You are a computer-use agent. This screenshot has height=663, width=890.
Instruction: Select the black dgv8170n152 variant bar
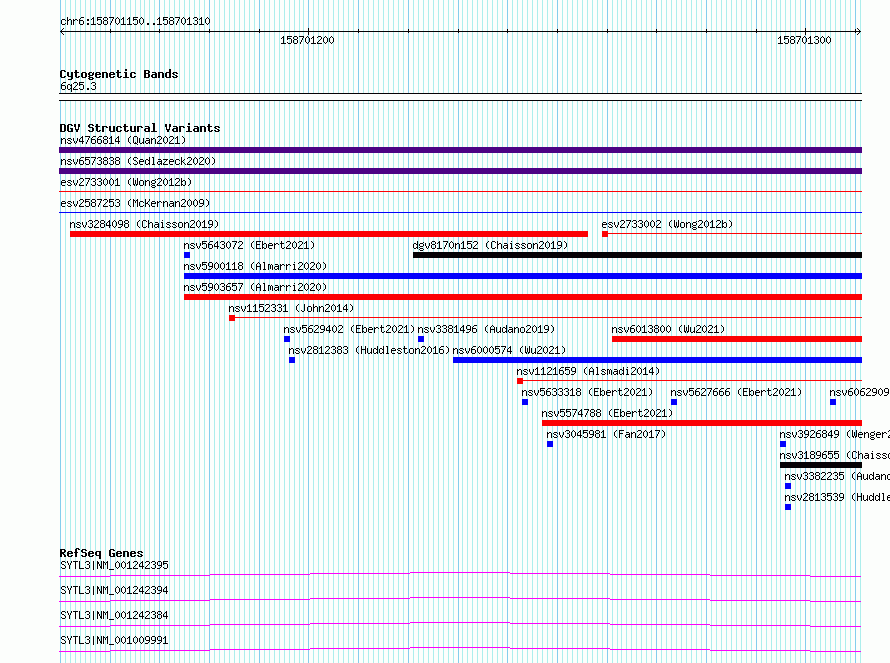click(x=637, y=255)
